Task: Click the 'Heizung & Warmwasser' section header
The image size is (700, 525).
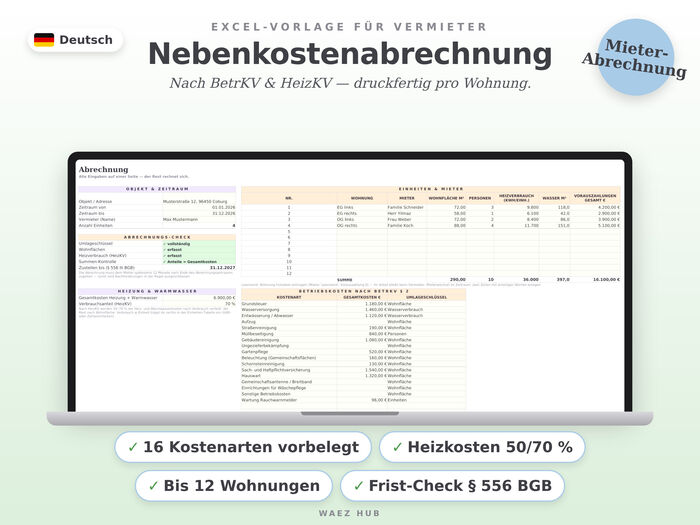Action: tap(157, 291)
